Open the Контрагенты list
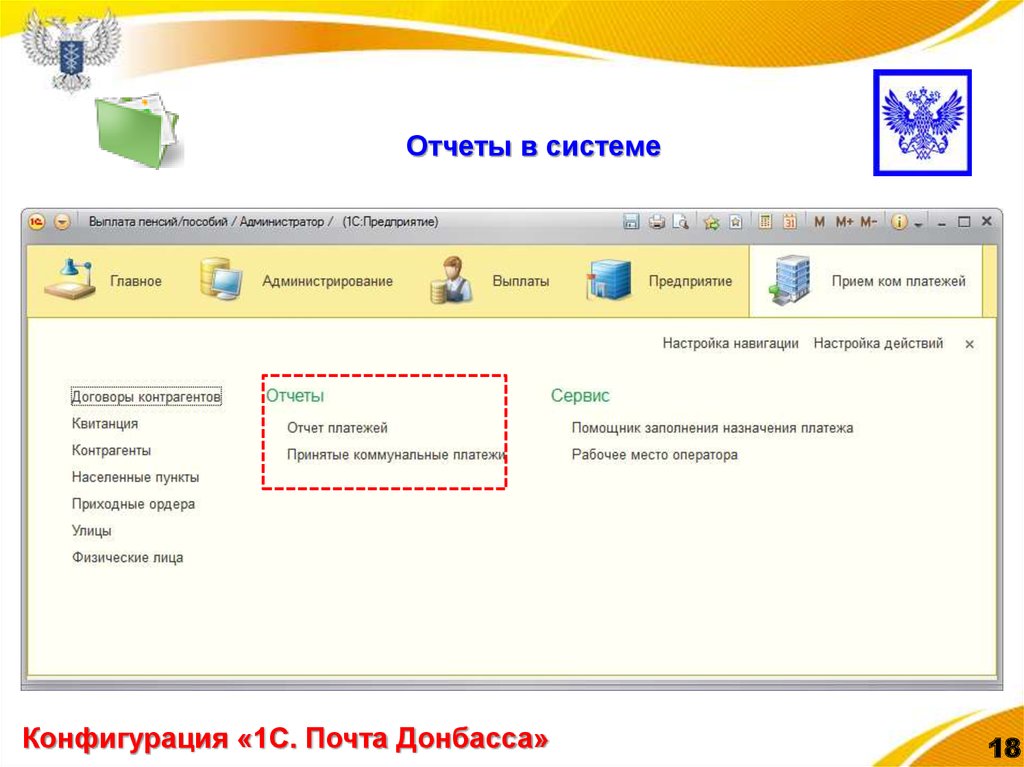Image resolution: width=1024 pixels, height=767 pixels. pos(111,450)
